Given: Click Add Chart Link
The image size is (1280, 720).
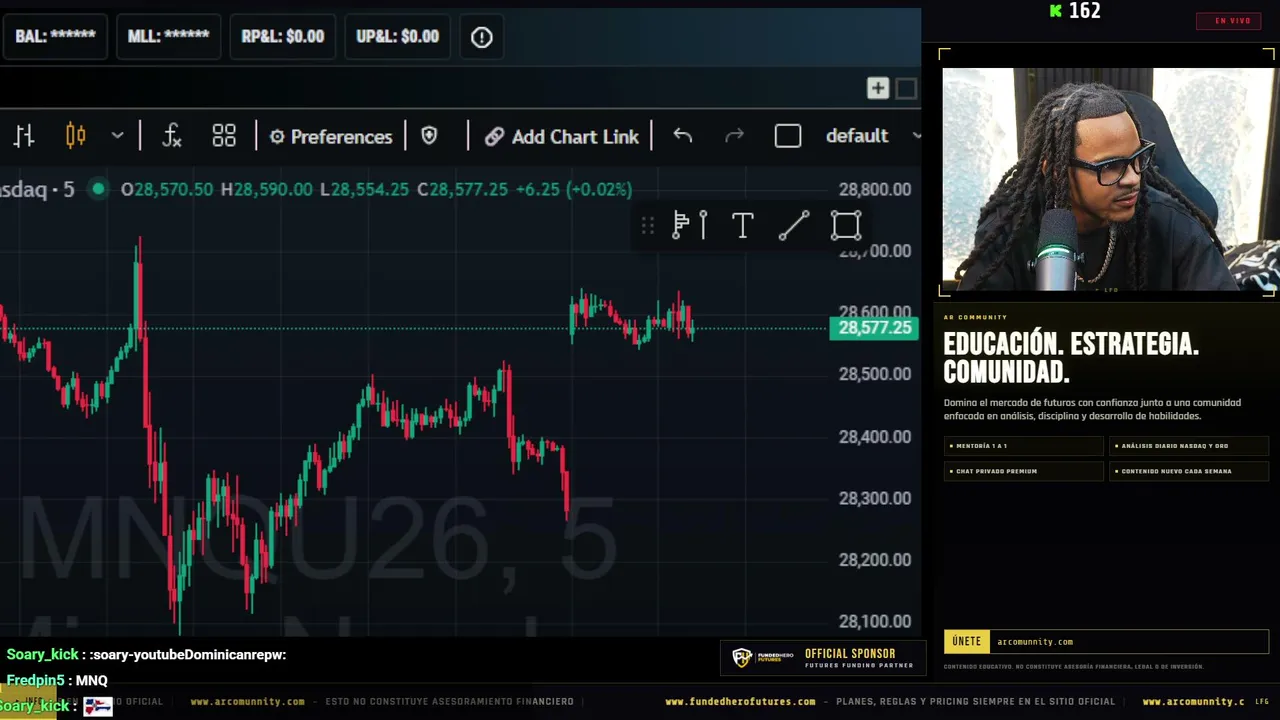Looking at the screenshot, I should (x=562, y=137).
